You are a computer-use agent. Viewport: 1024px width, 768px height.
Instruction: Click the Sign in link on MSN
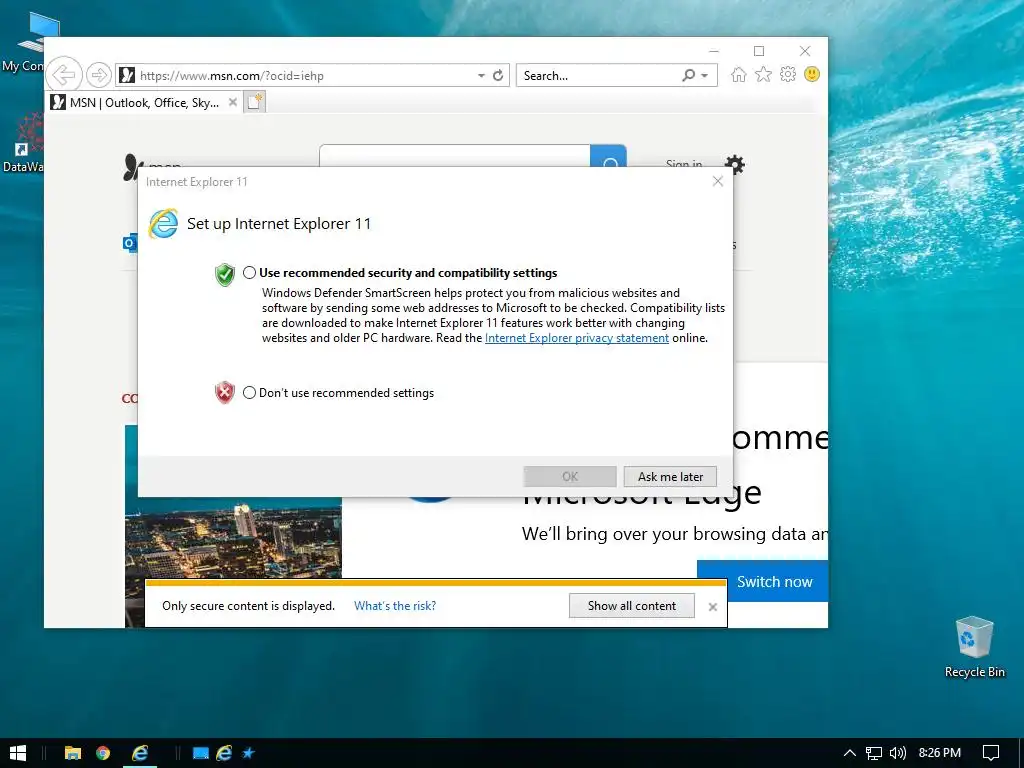point(684,163)
